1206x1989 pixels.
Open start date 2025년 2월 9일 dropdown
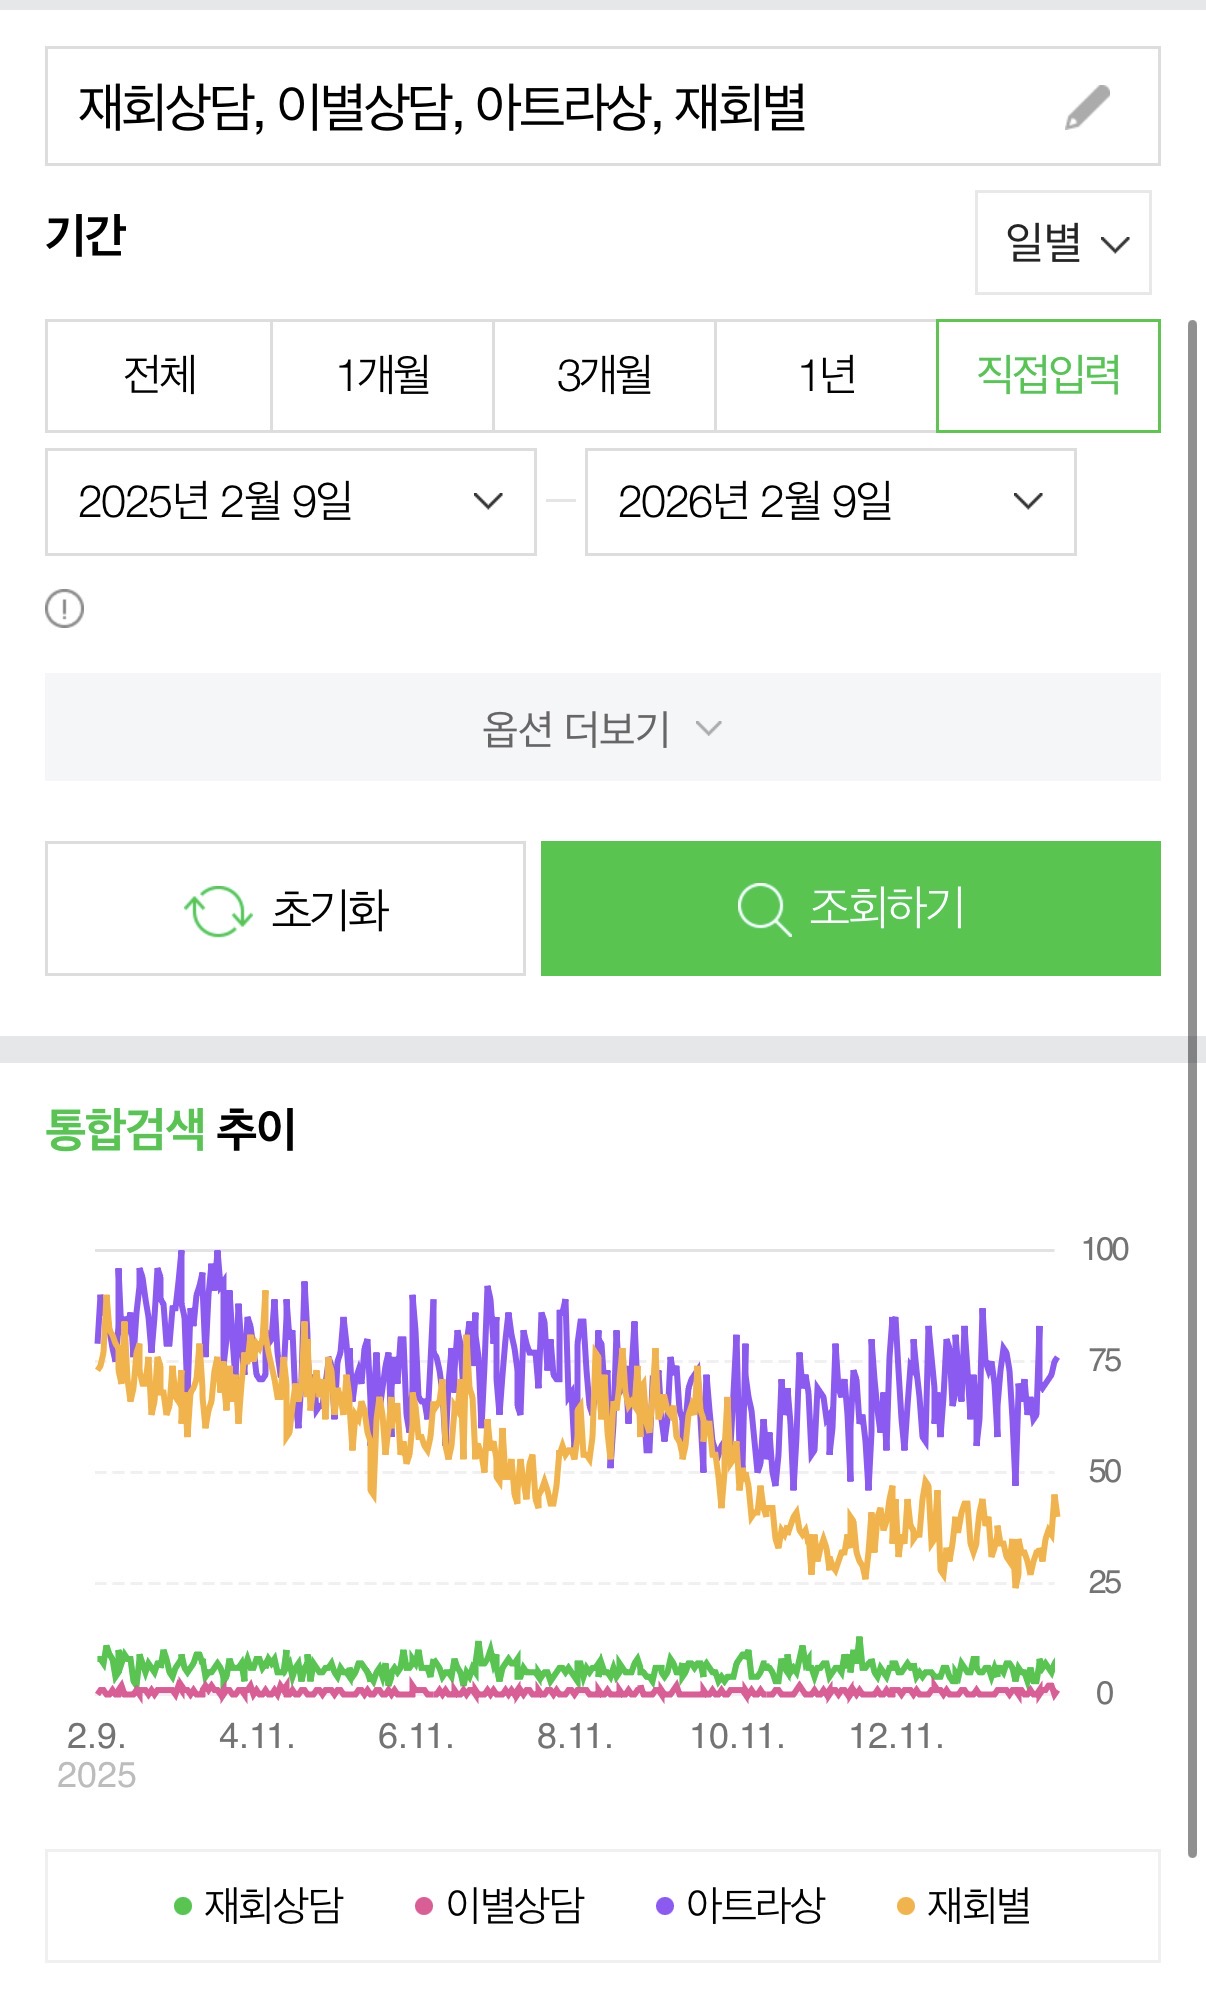[290, 502]
